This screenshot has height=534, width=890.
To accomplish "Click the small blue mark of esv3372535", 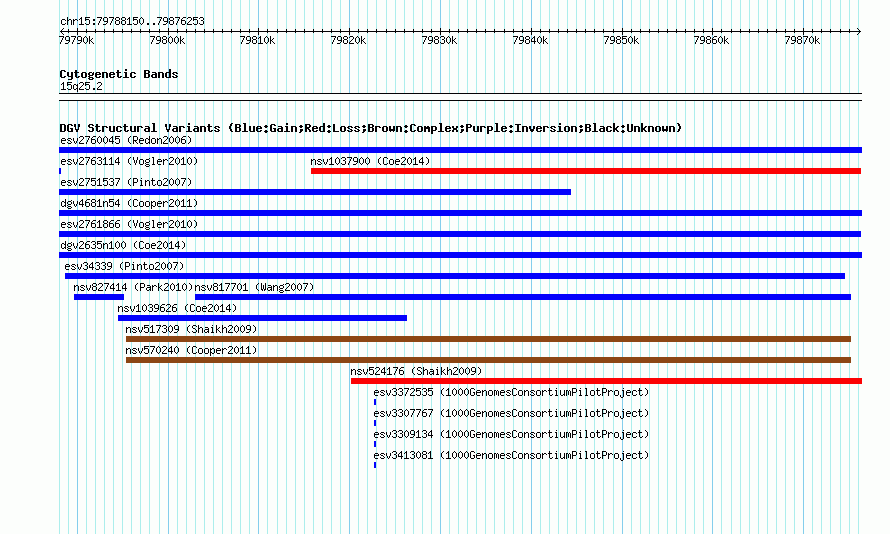I will 375,402.
